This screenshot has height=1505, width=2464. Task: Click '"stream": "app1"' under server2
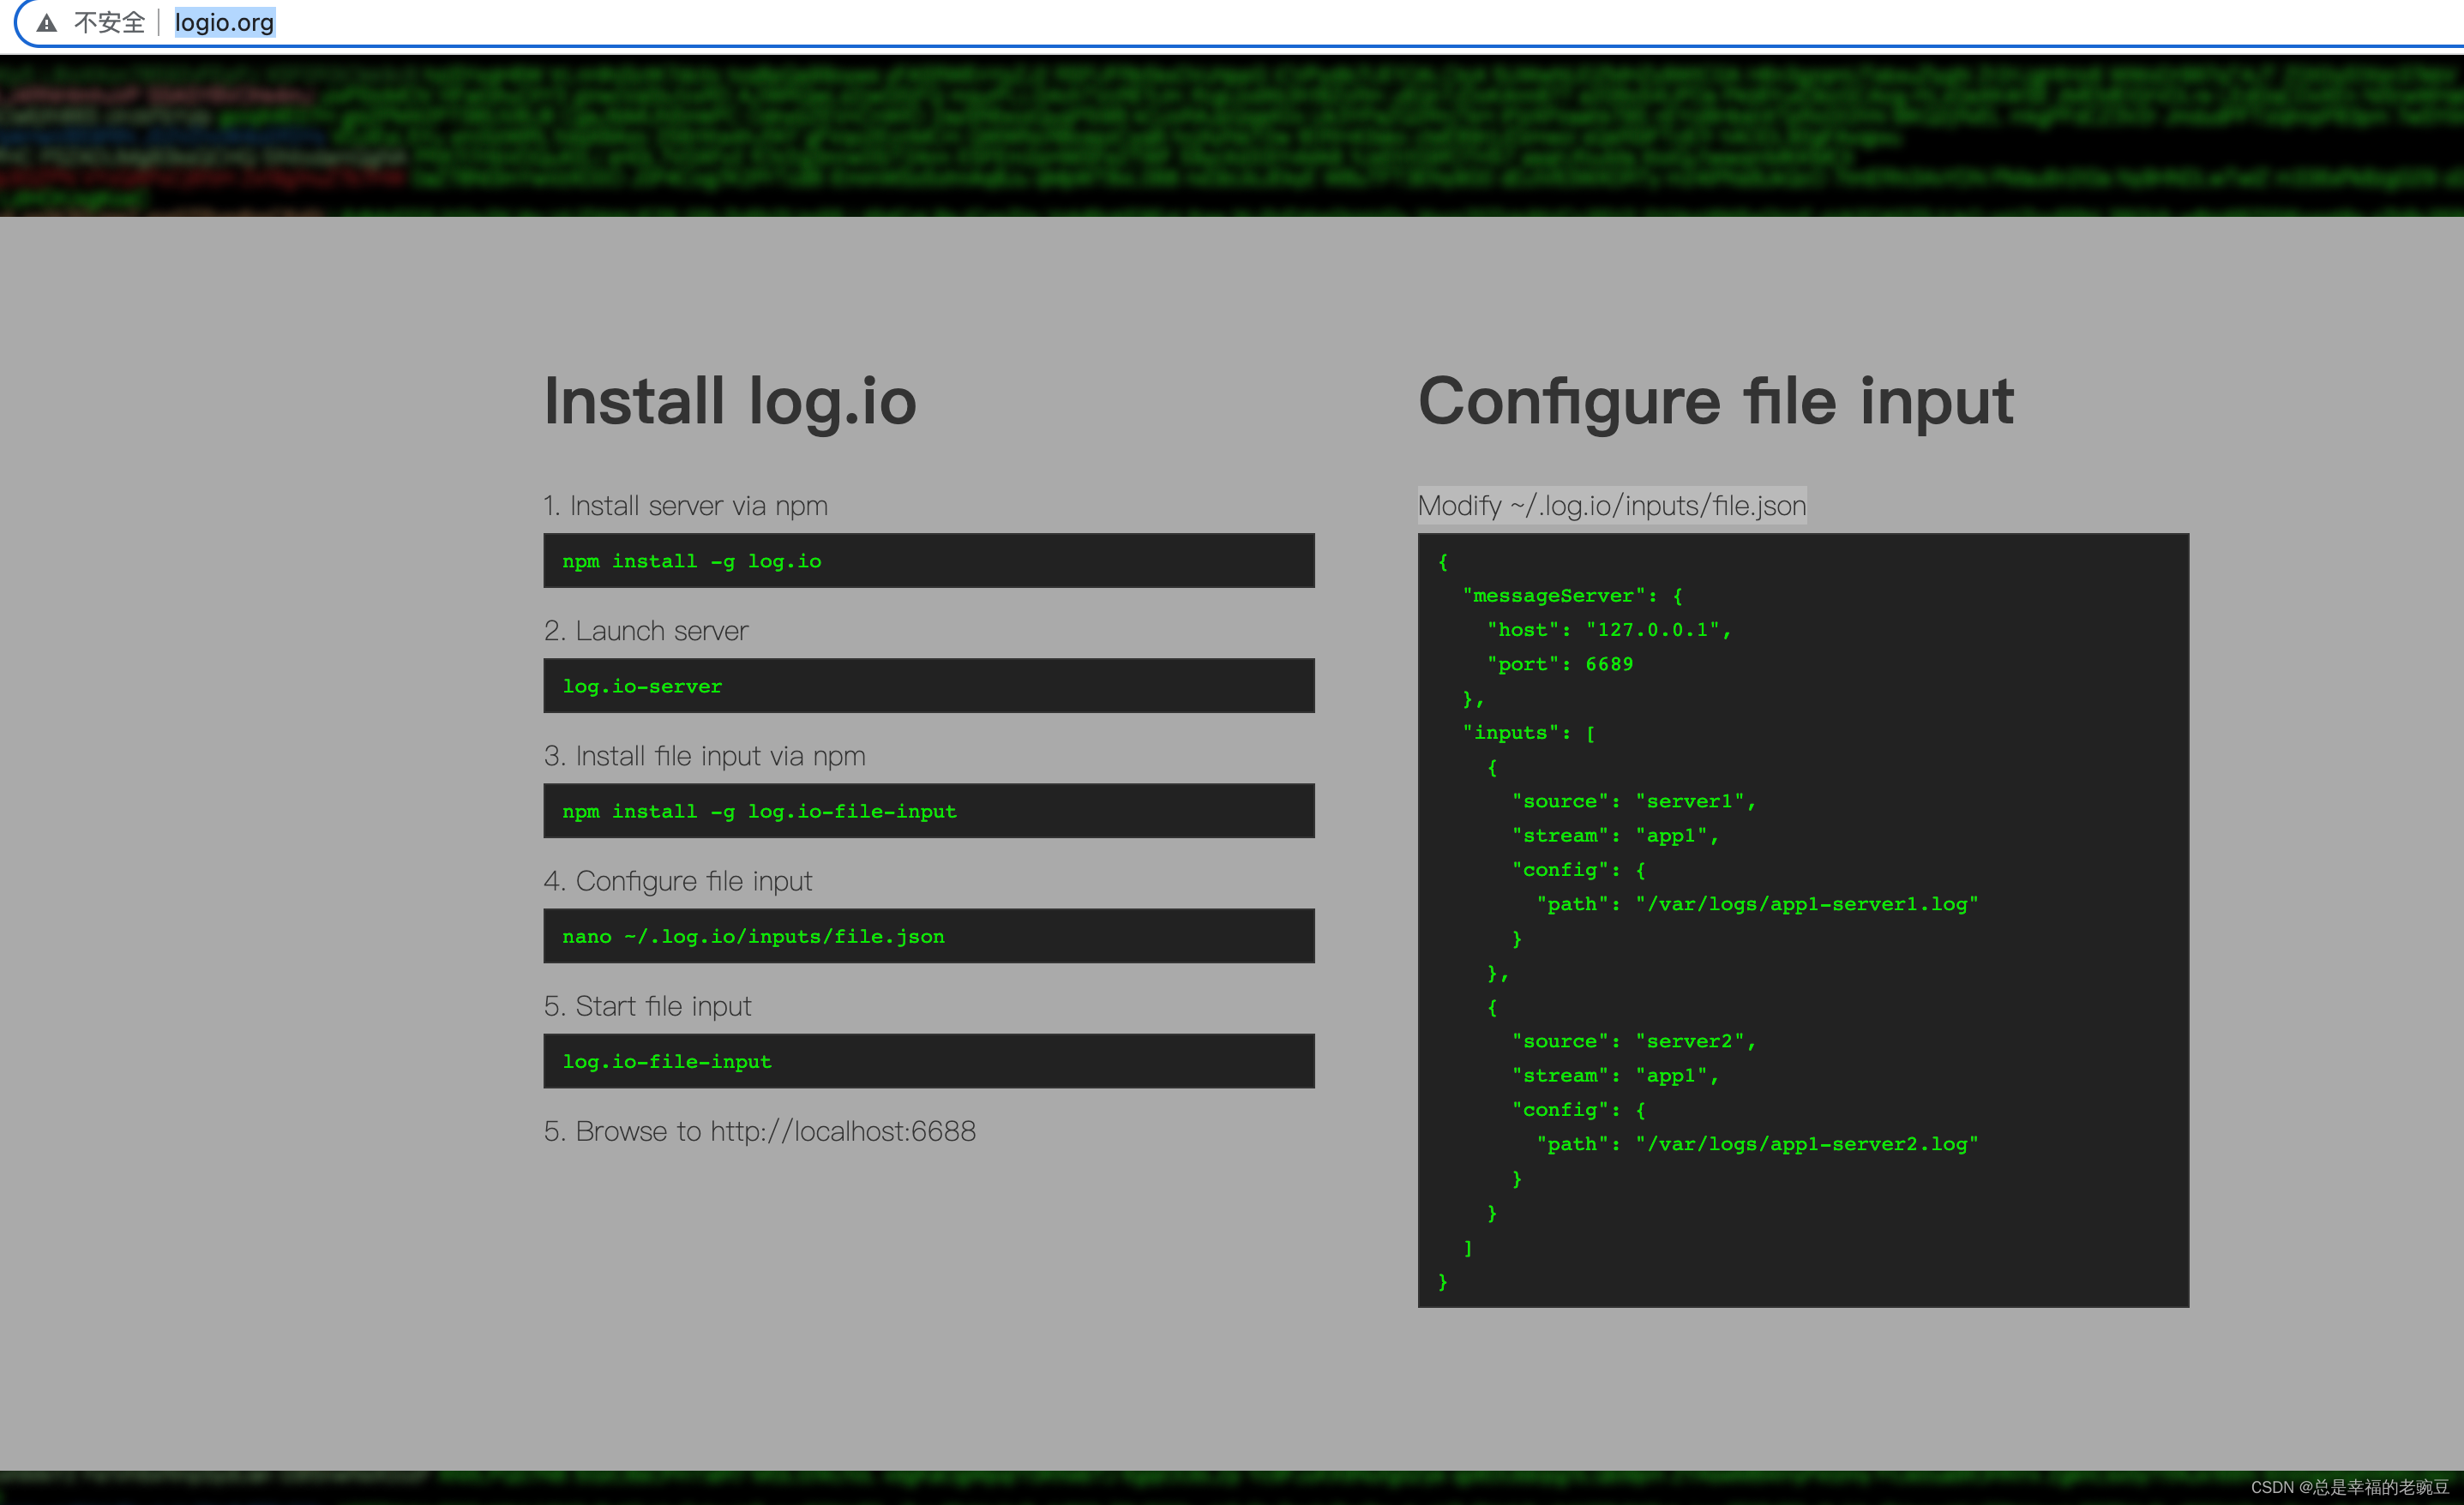(x=1615, y=1076)
